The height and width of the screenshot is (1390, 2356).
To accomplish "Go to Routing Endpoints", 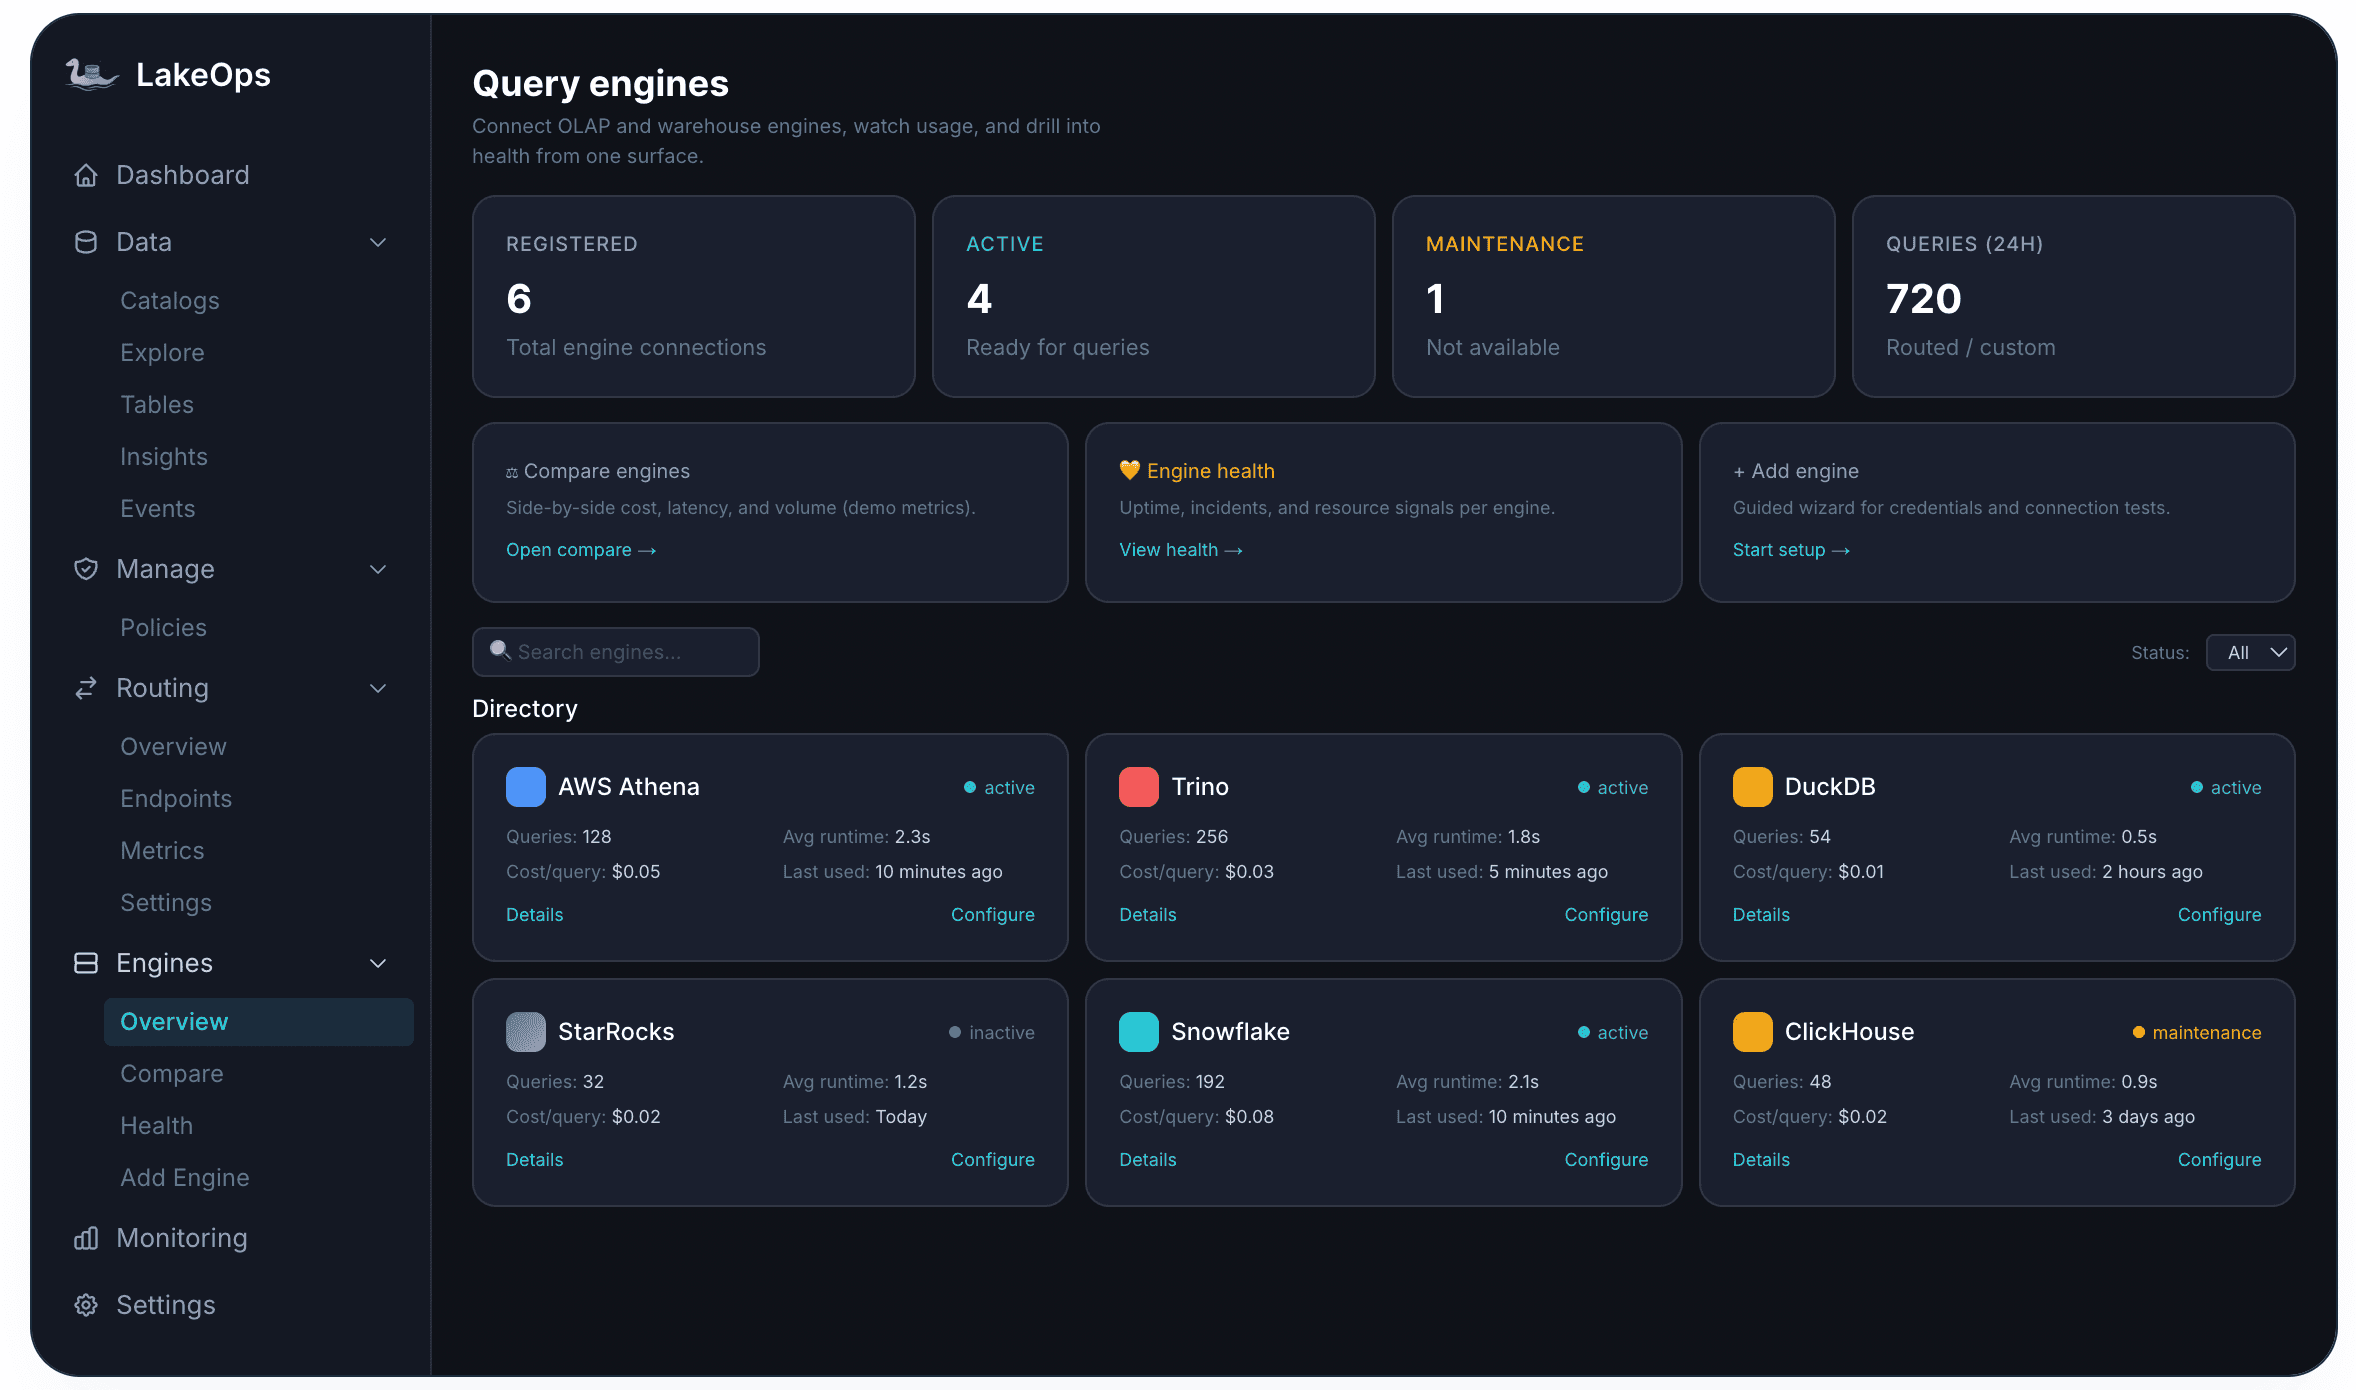I will (x=176, y=799).
